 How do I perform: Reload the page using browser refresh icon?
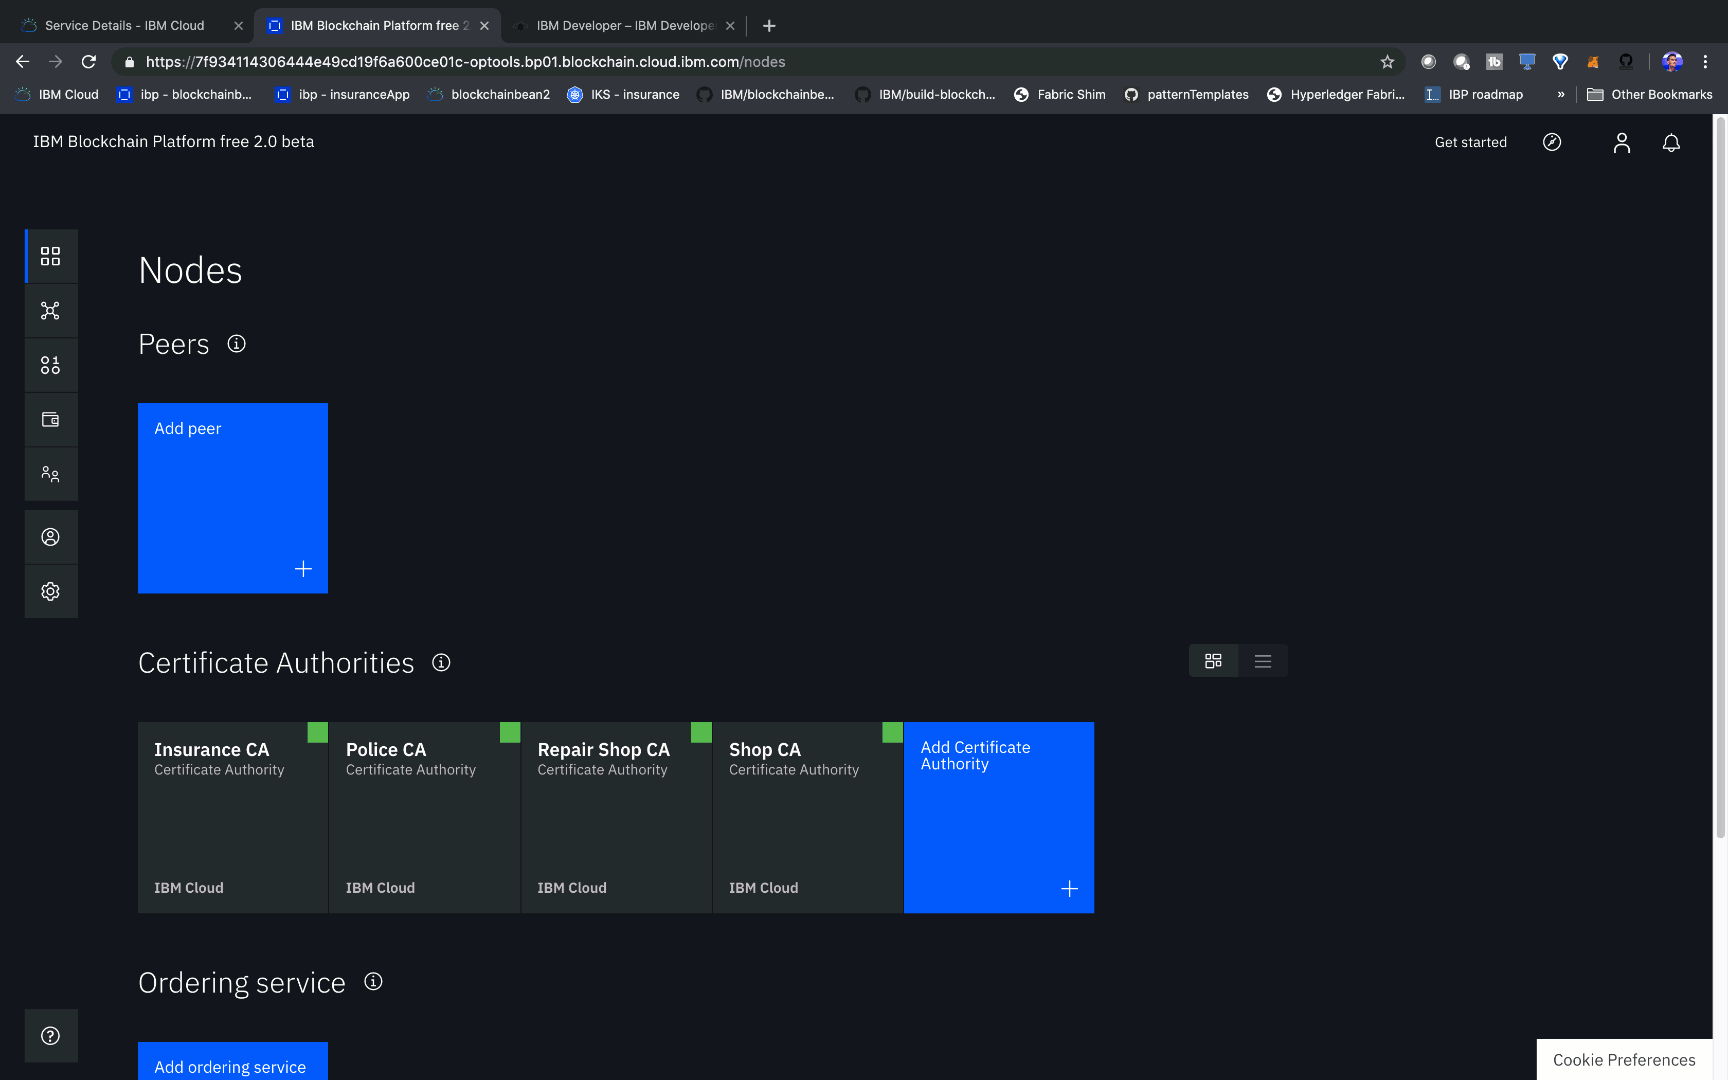pyautogui.click(x=89, y=62)
